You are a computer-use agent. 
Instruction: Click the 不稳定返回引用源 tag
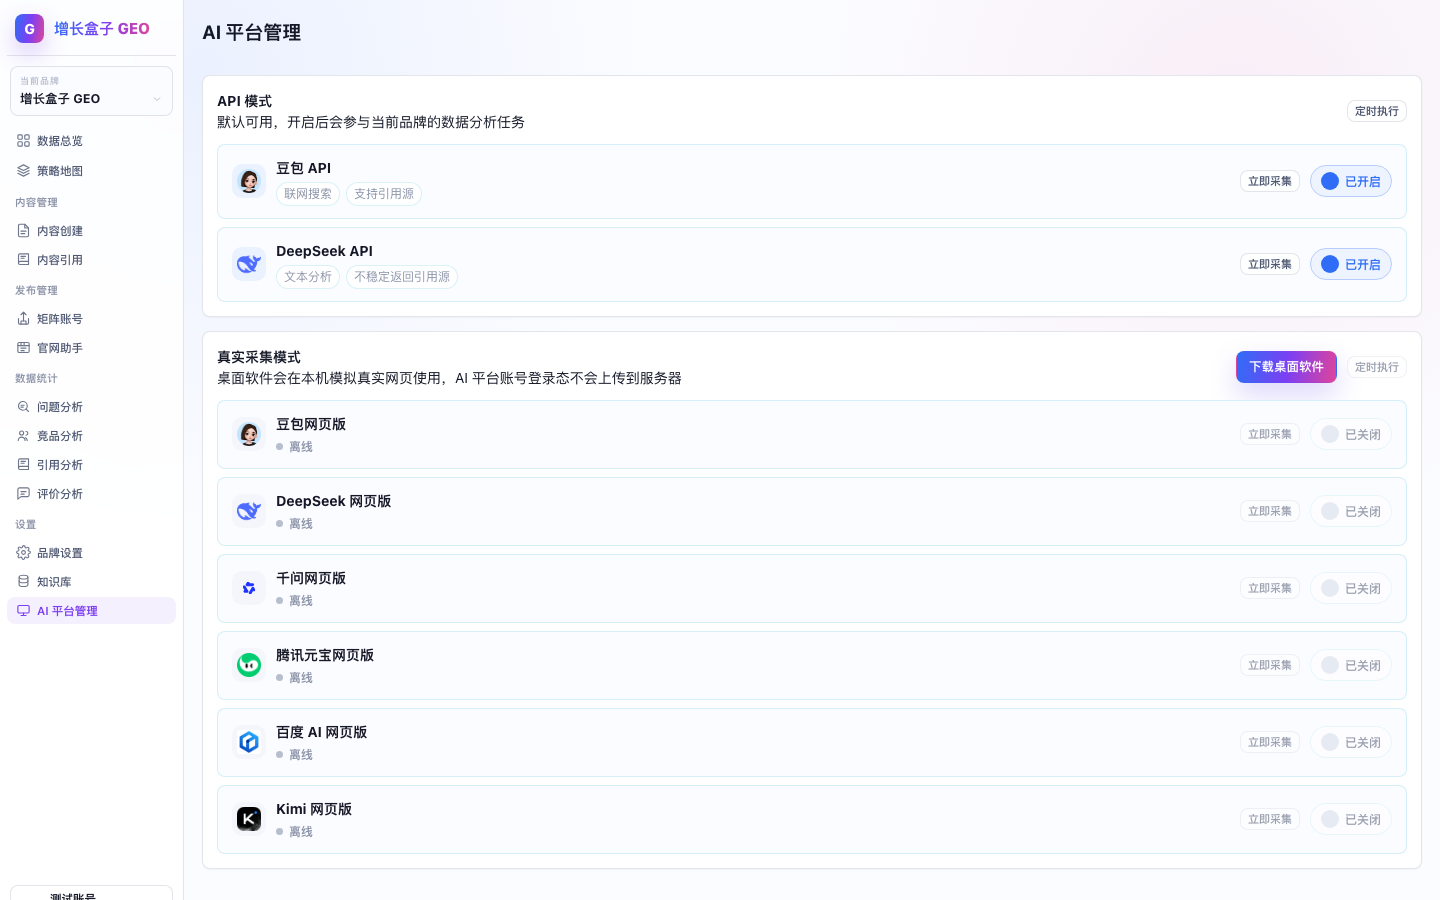(402, 277)
